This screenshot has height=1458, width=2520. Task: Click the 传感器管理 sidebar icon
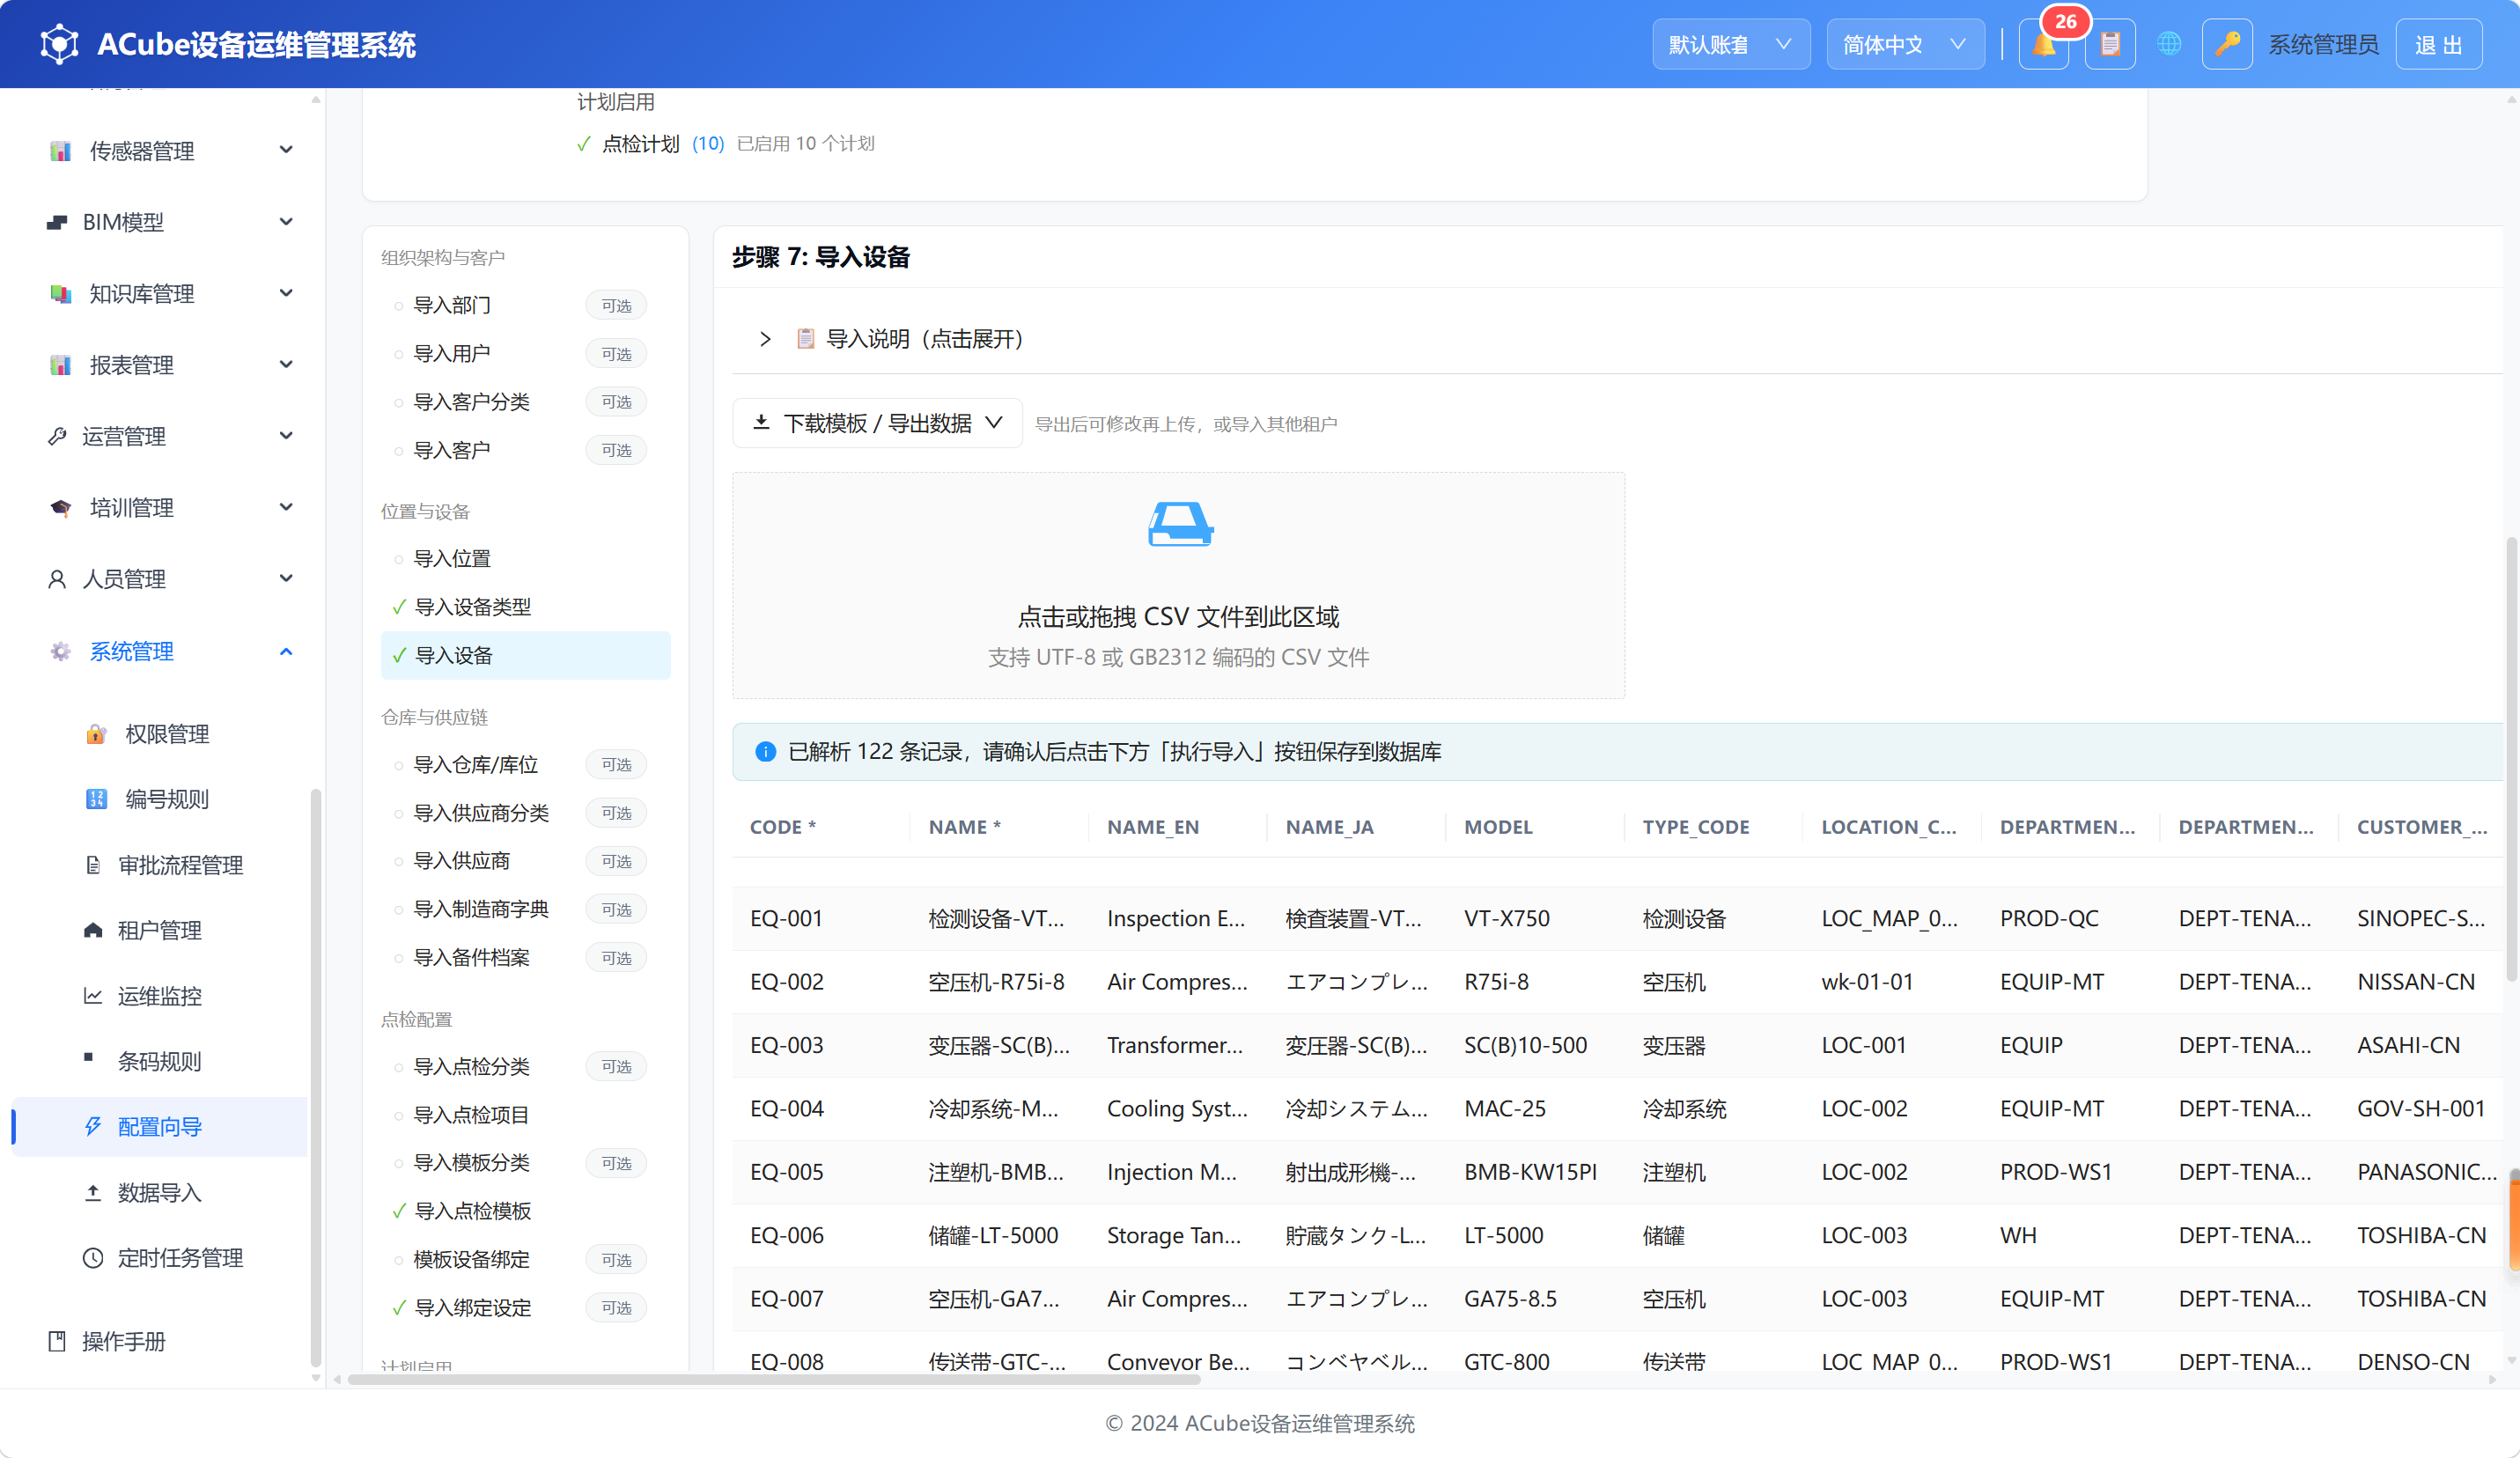60,151
